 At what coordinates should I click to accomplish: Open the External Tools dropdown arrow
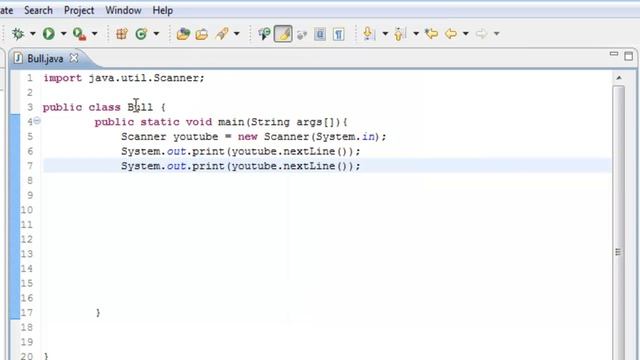click(95, 34)
